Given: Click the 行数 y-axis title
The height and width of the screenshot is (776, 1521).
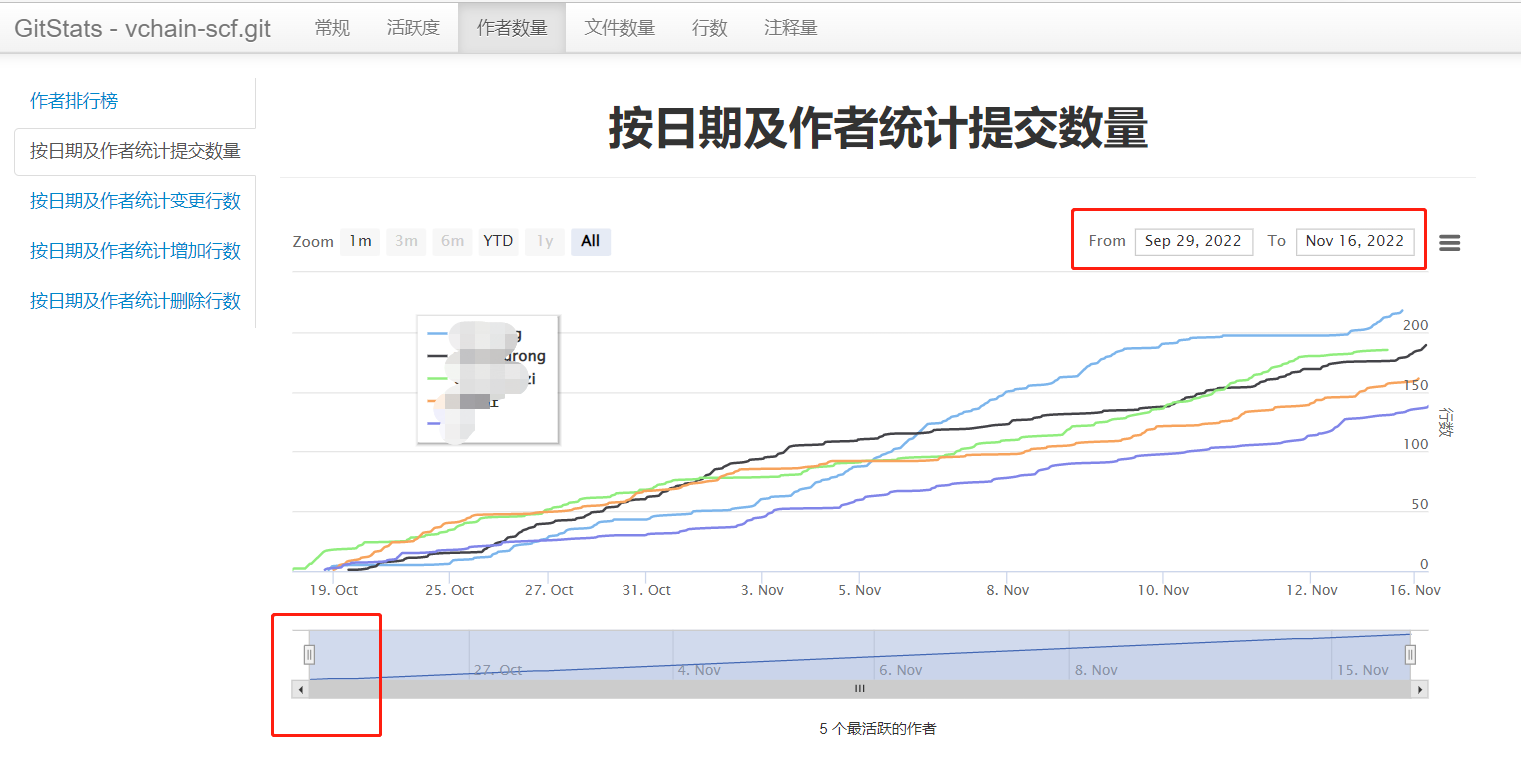Looking at the screenshot, I should pyautogui.click(x=1445, y=421).
